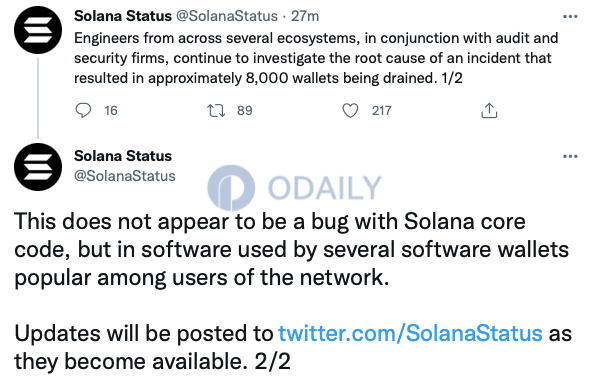The width and height of the screenshot is (590, 377).
Task: Click the retweet count 89
Action: pyautogui.click(x=245, y=111)
